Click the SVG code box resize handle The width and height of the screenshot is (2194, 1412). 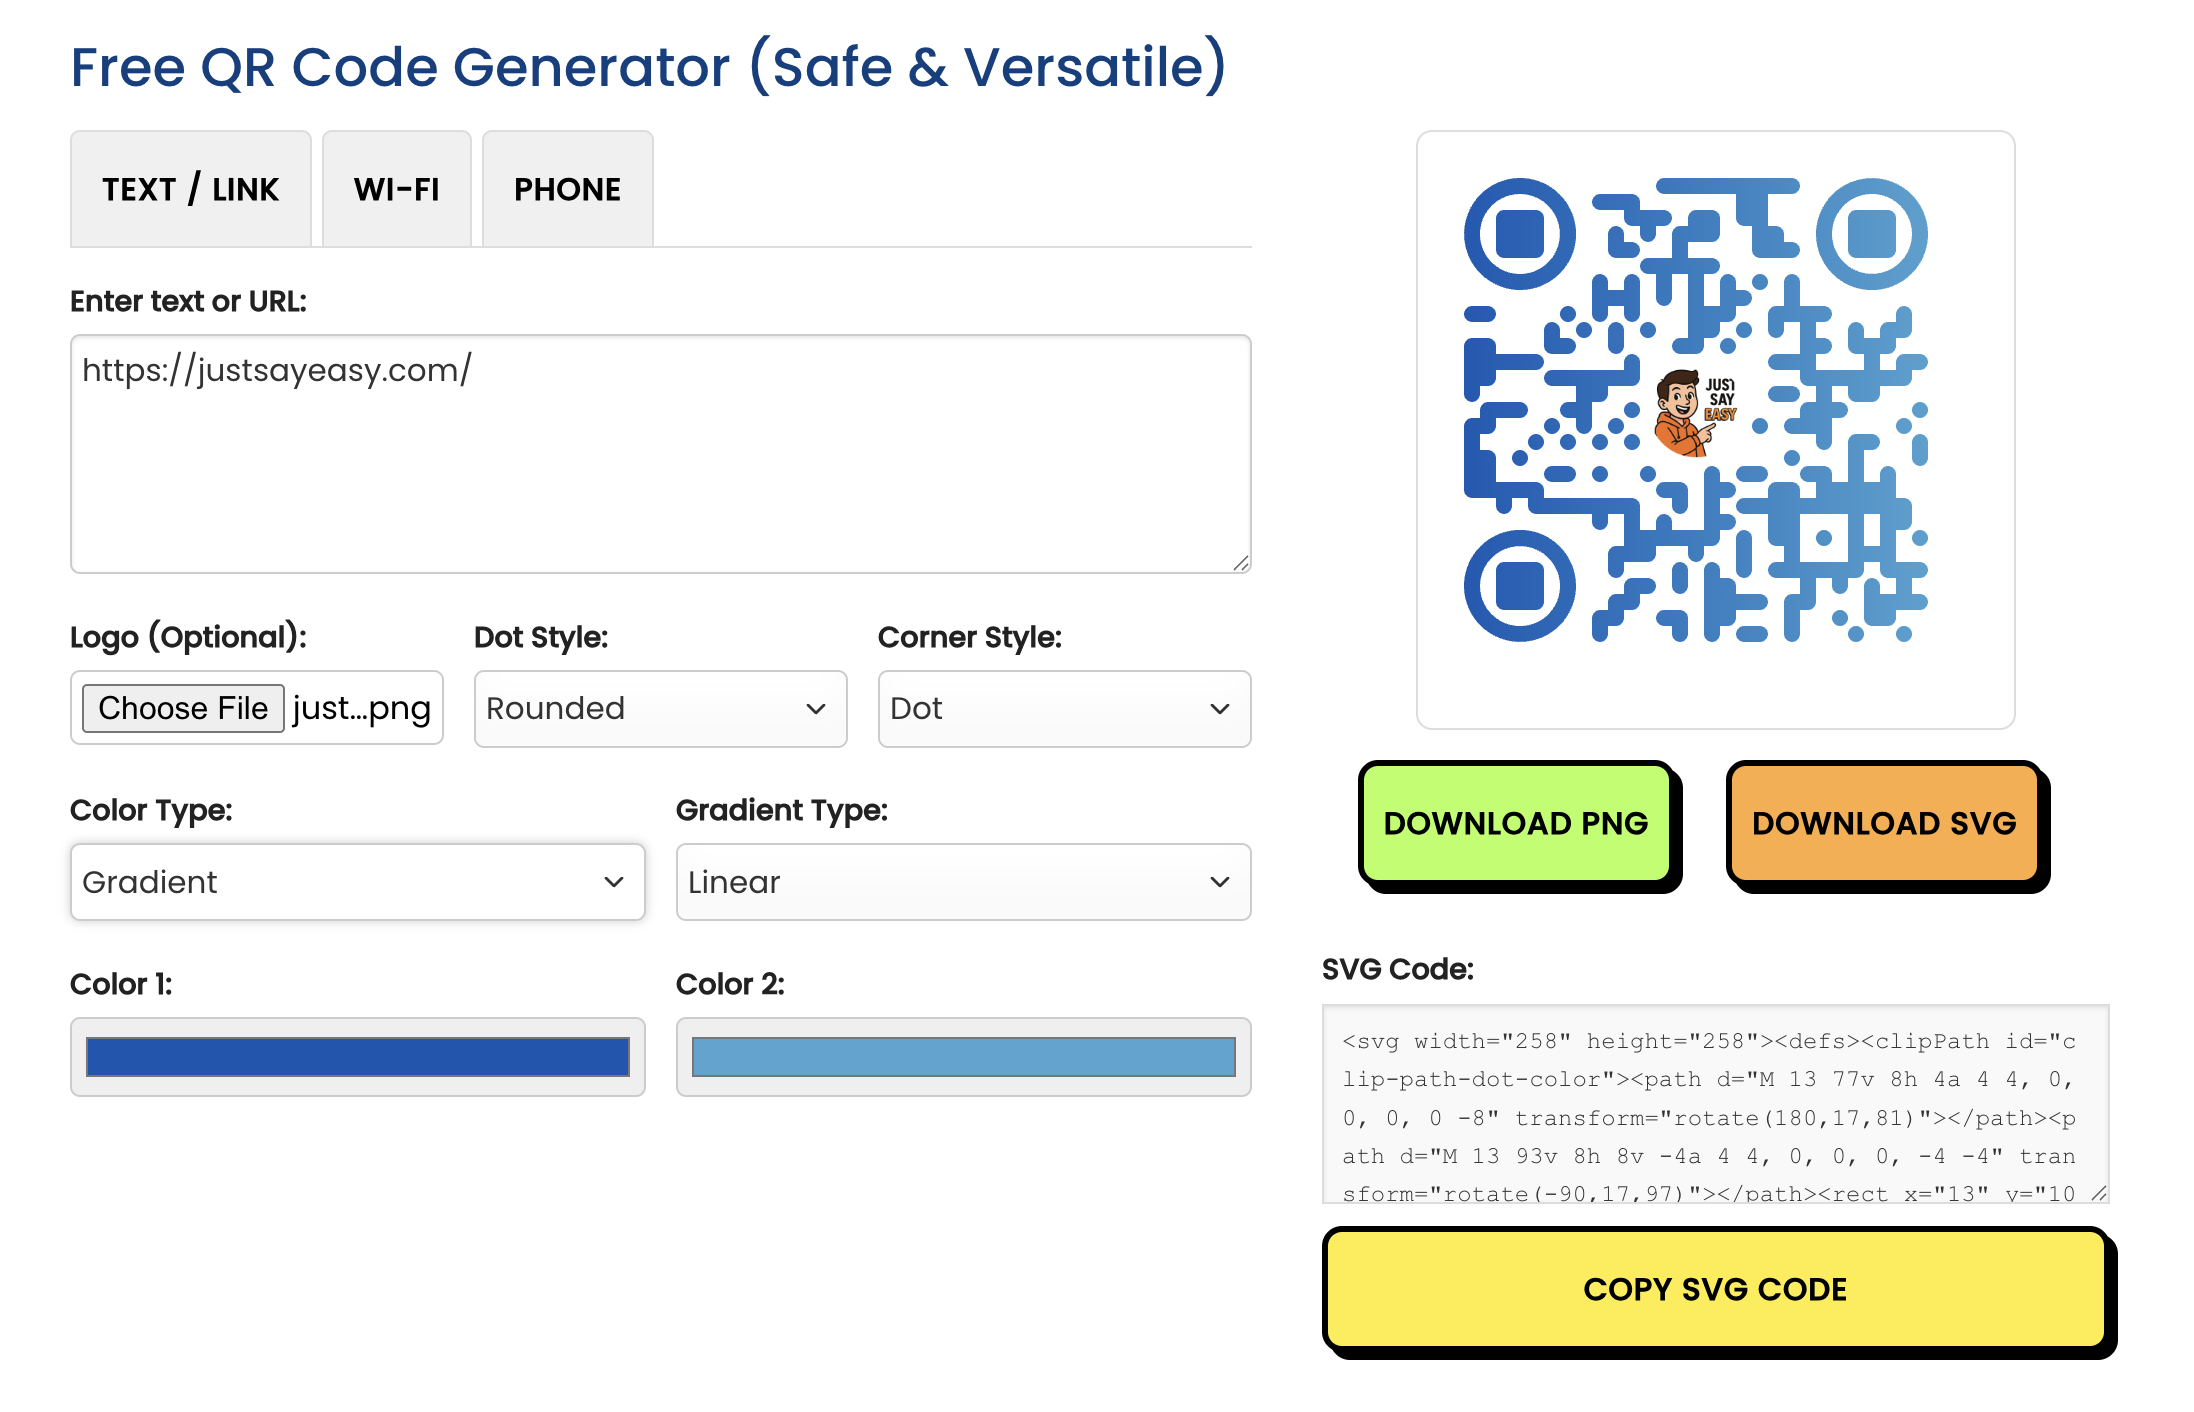(2098, 1193)
